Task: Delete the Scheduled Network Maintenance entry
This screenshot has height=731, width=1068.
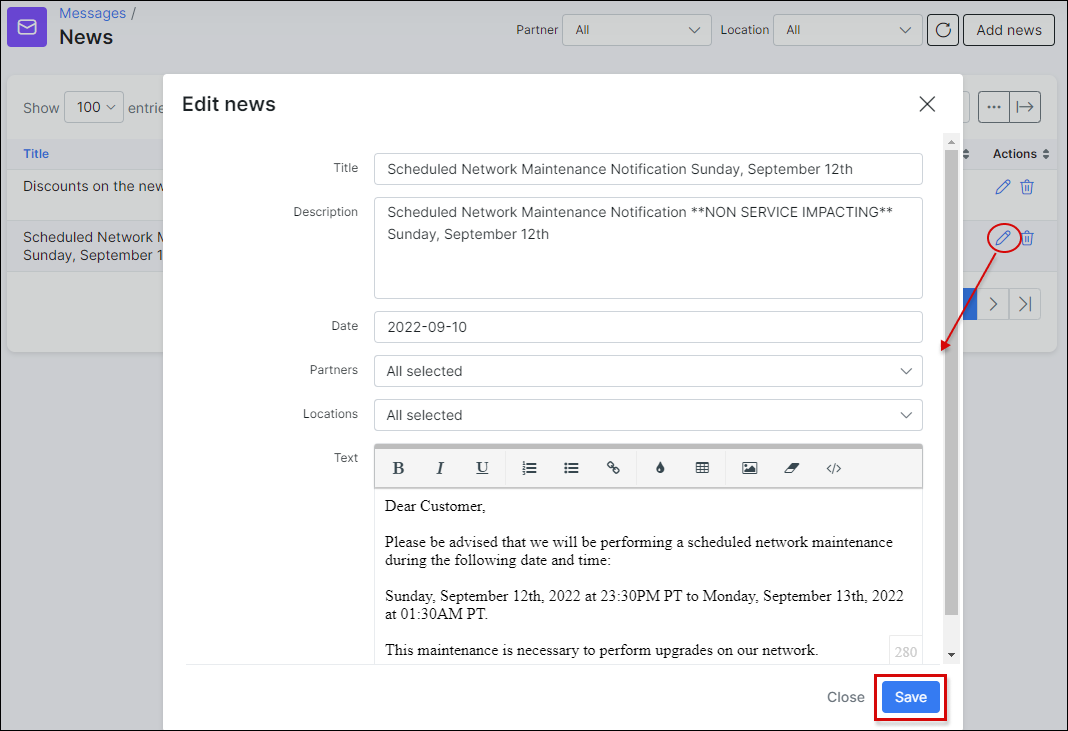Action: tap(1028, 238)
